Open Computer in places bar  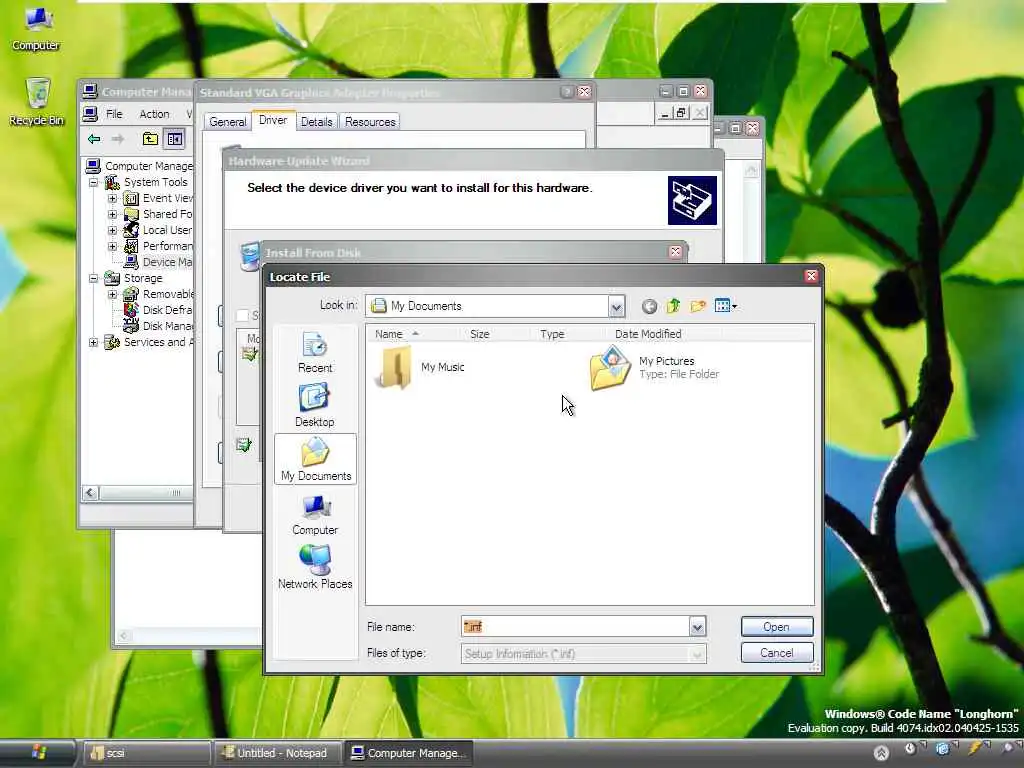point(315,514)
